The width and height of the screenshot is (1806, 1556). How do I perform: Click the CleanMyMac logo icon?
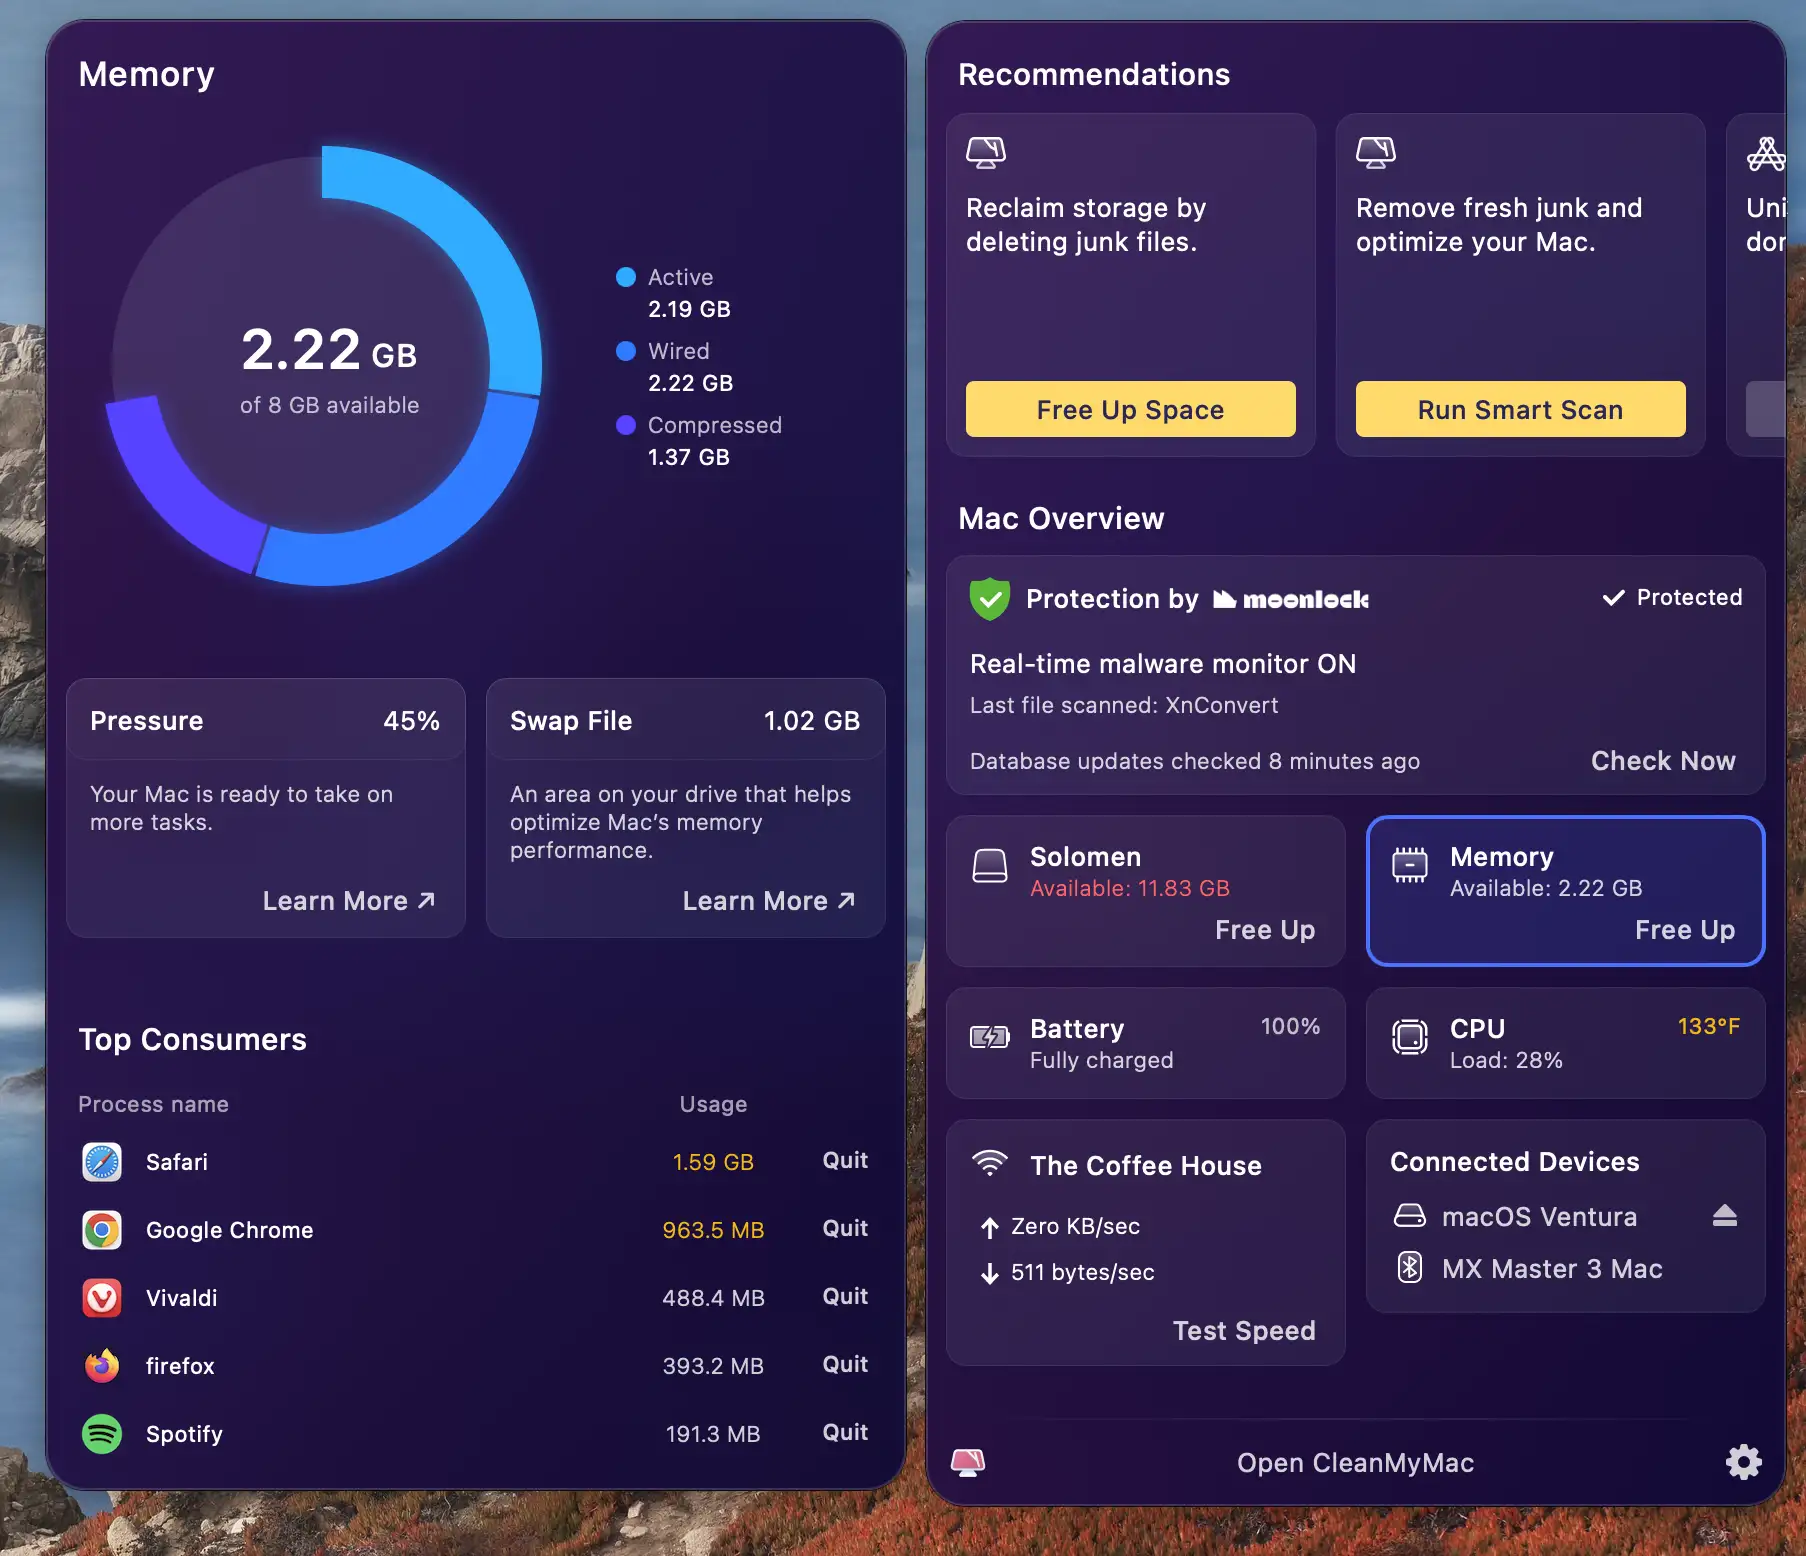click(968, 1462)
